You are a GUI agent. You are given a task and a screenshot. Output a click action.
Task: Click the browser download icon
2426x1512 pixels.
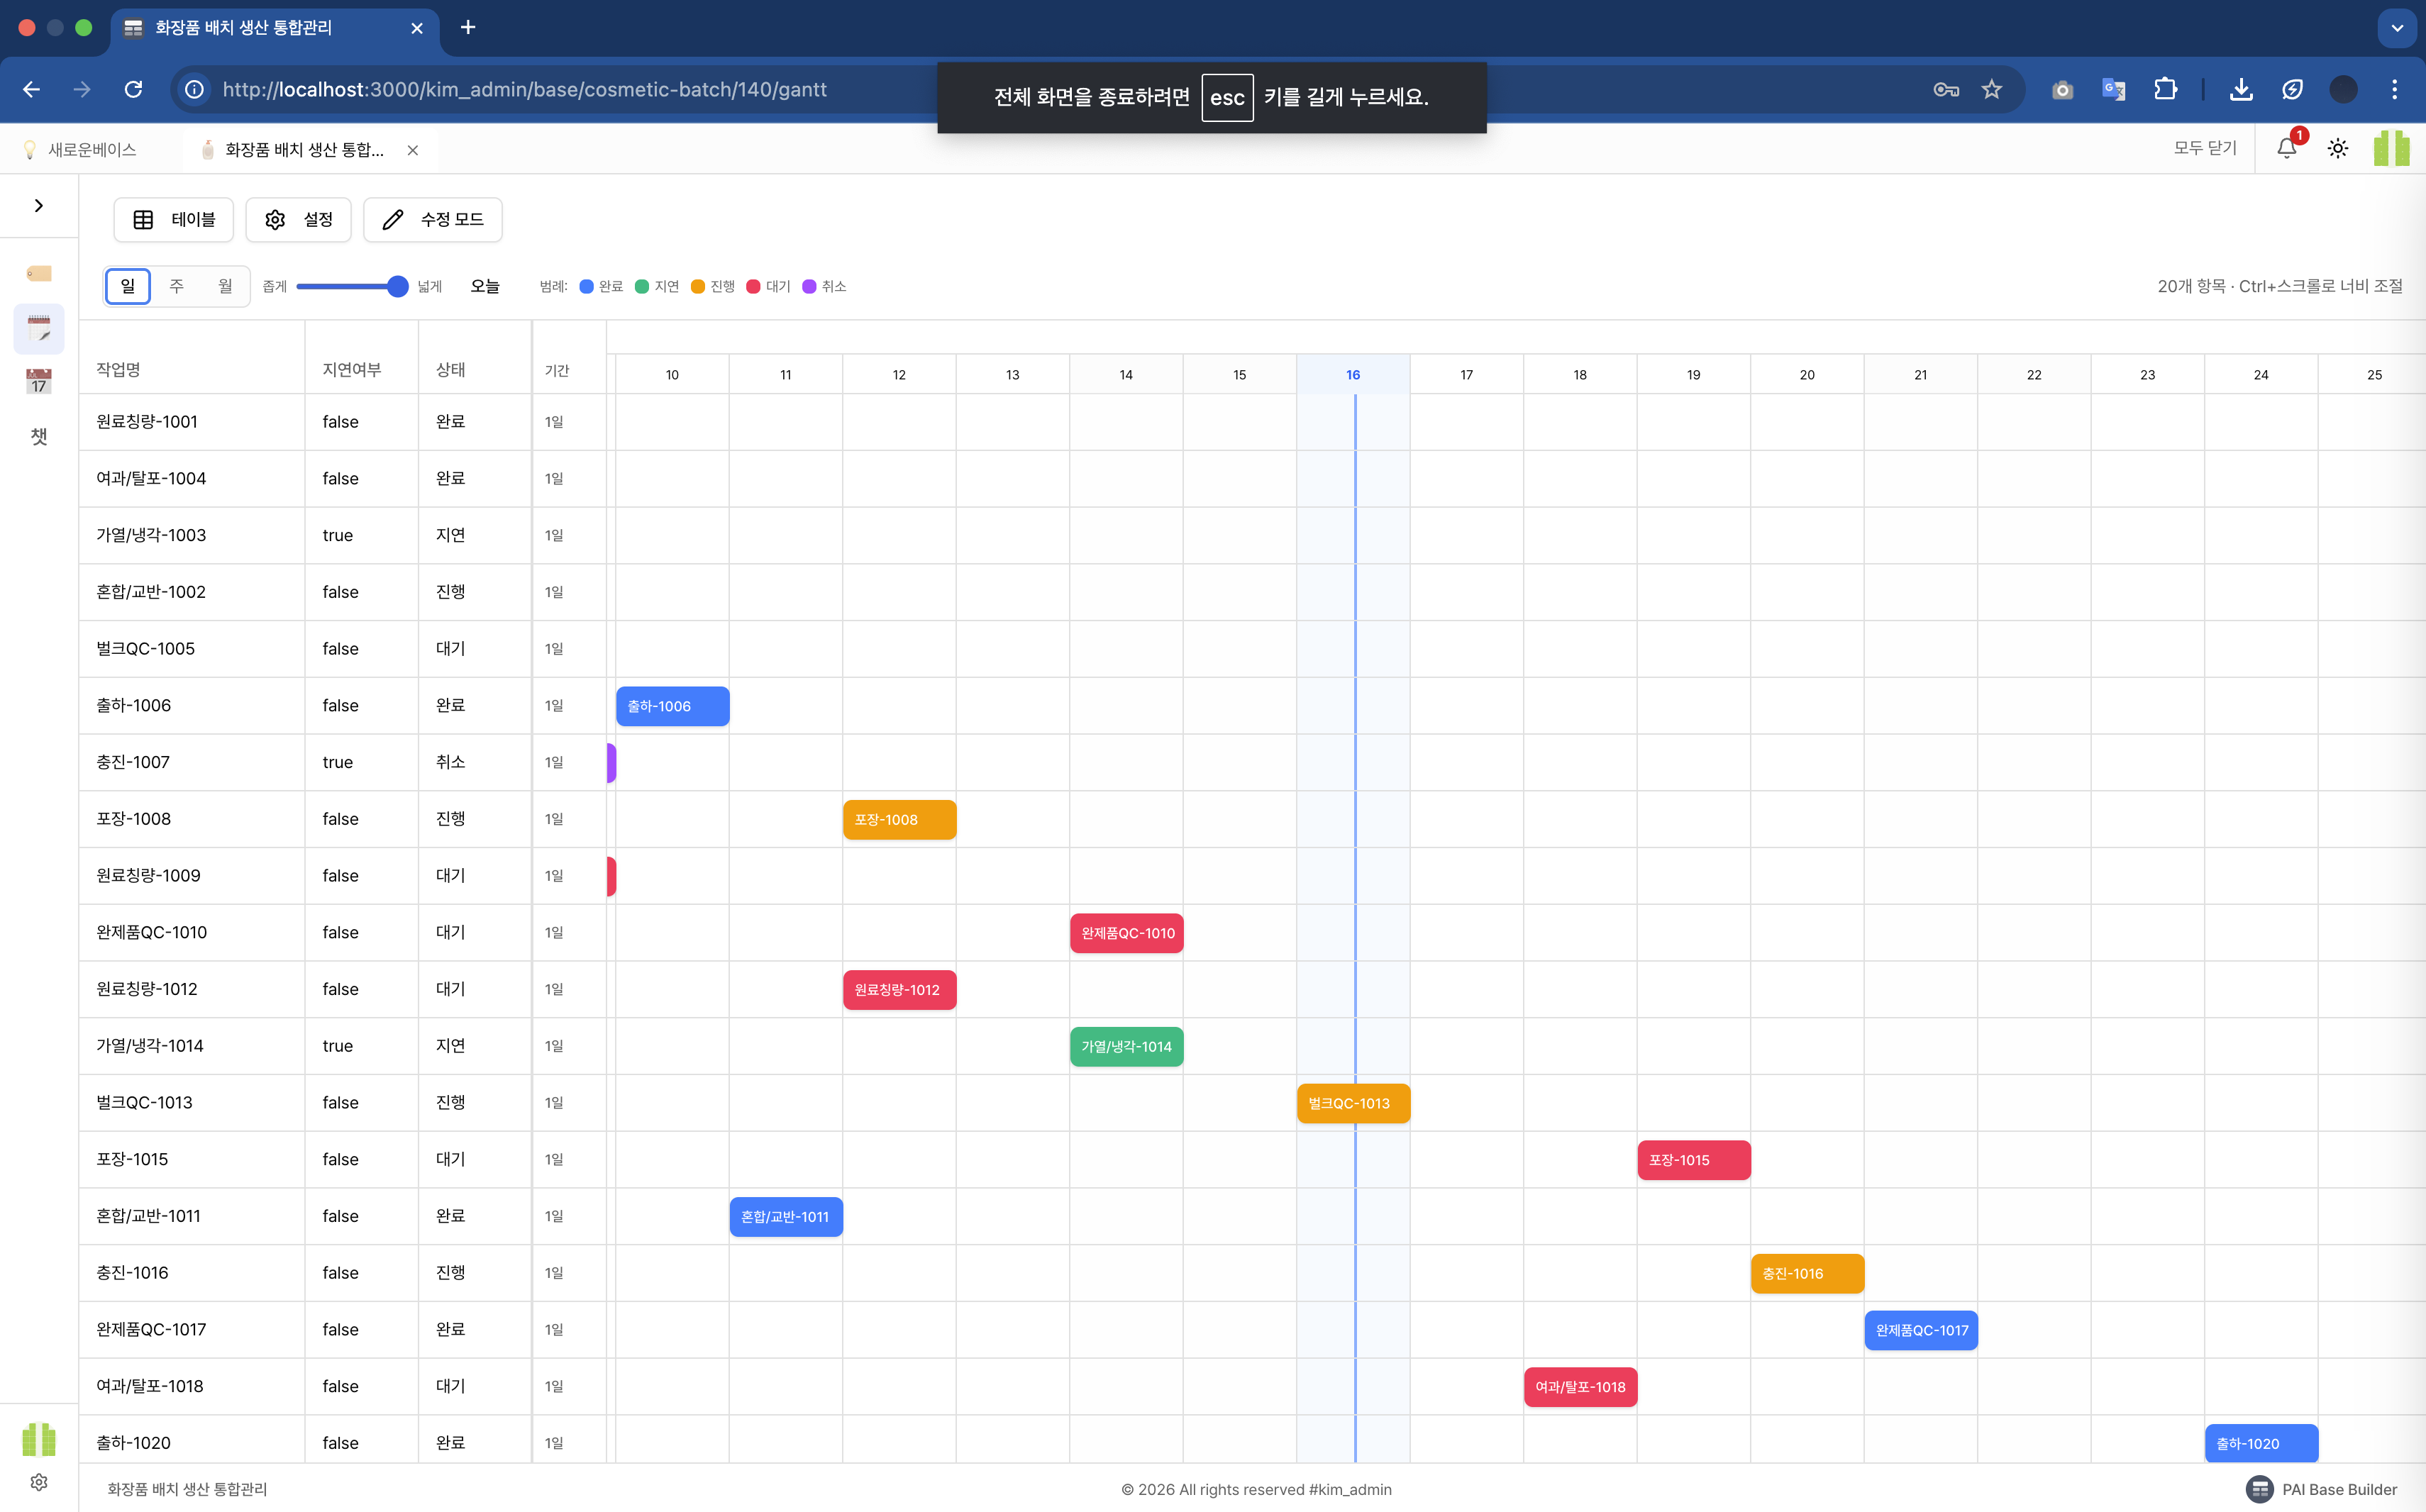[2241, 89]
